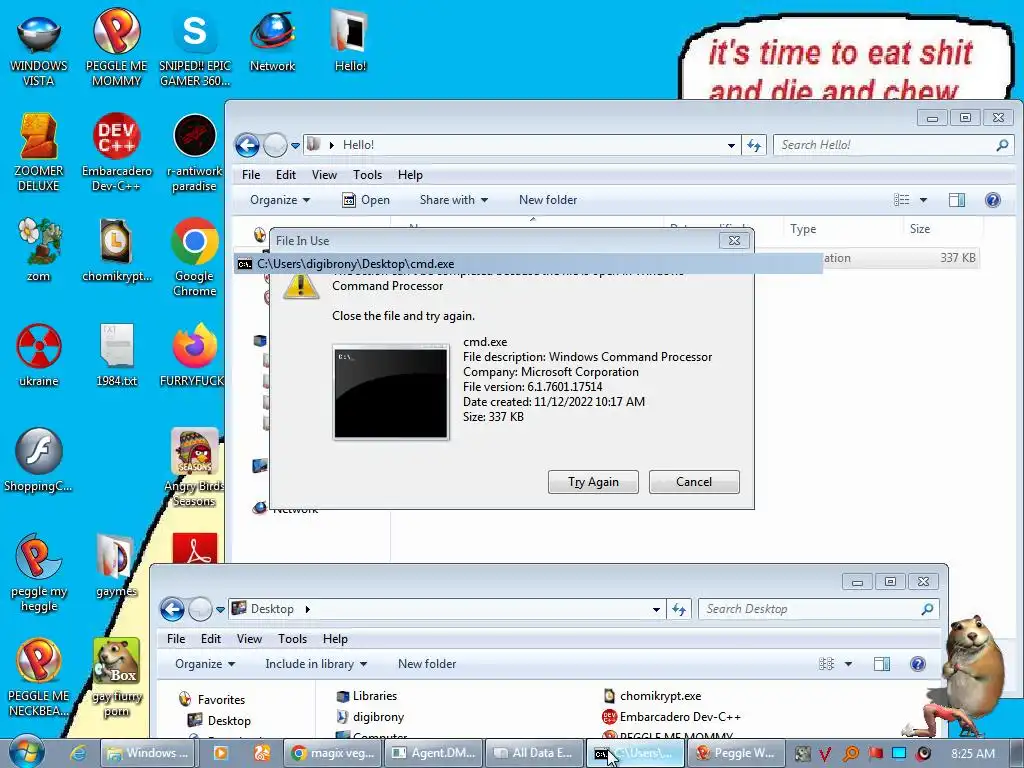The image size is (1024, 768).
Task: Open address history dropdown in Desktop window
Action: (x=656, y=609)
